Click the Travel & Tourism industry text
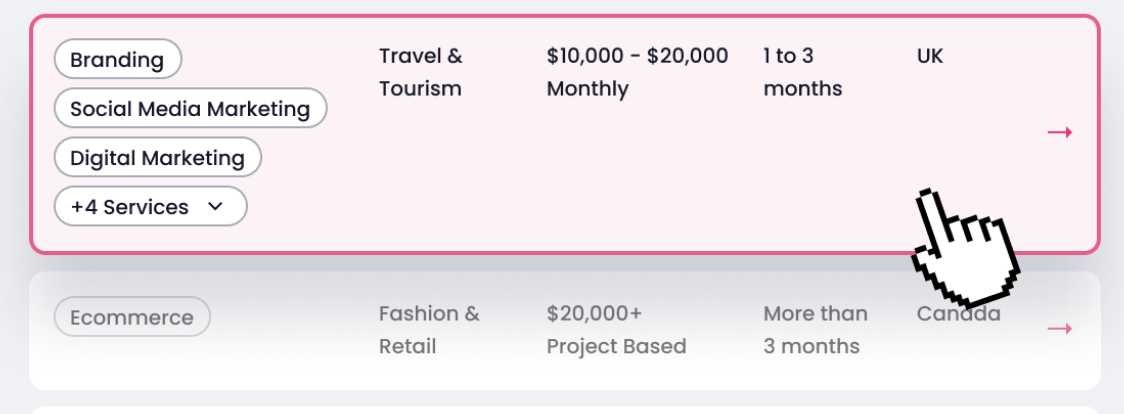This screenshot has height=414, width=1124. coord(420,72)
